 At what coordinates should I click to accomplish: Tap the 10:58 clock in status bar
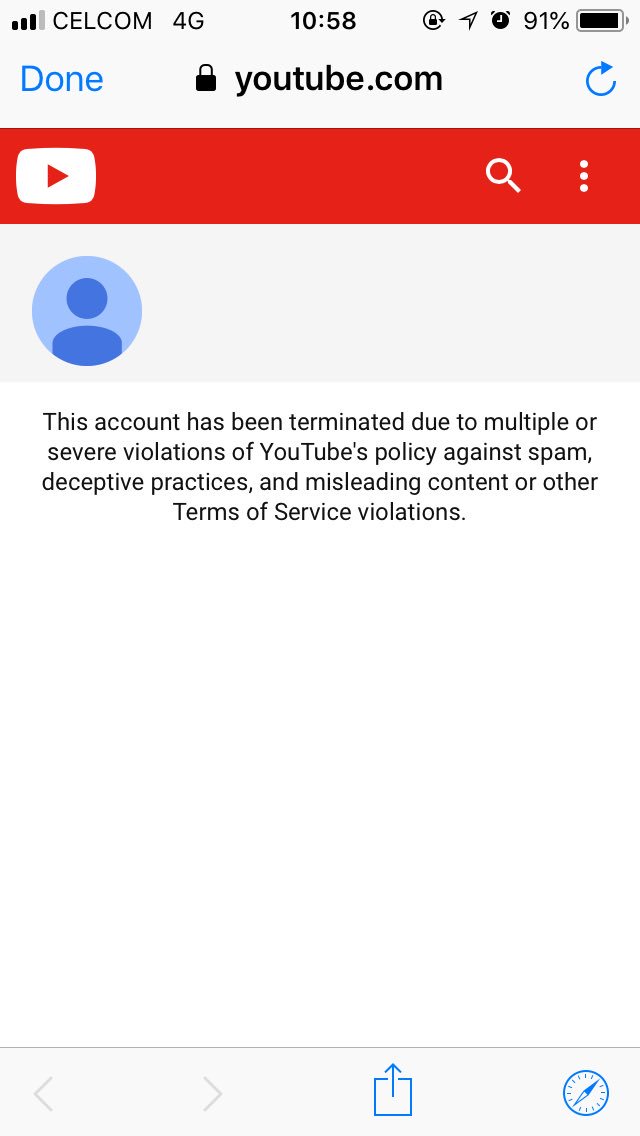click(323, 21)
